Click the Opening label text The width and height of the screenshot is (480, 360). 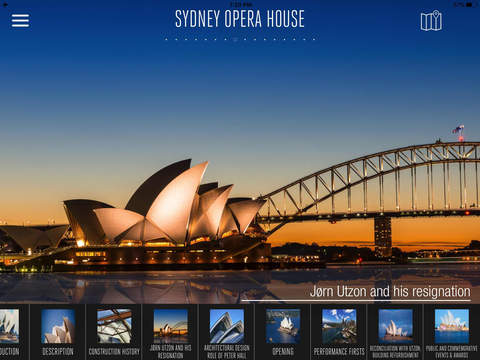click(283, 351)
